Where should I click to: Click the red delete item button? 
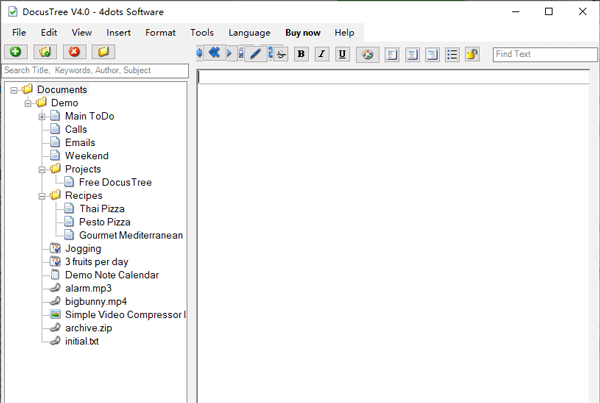click(74, 52)
